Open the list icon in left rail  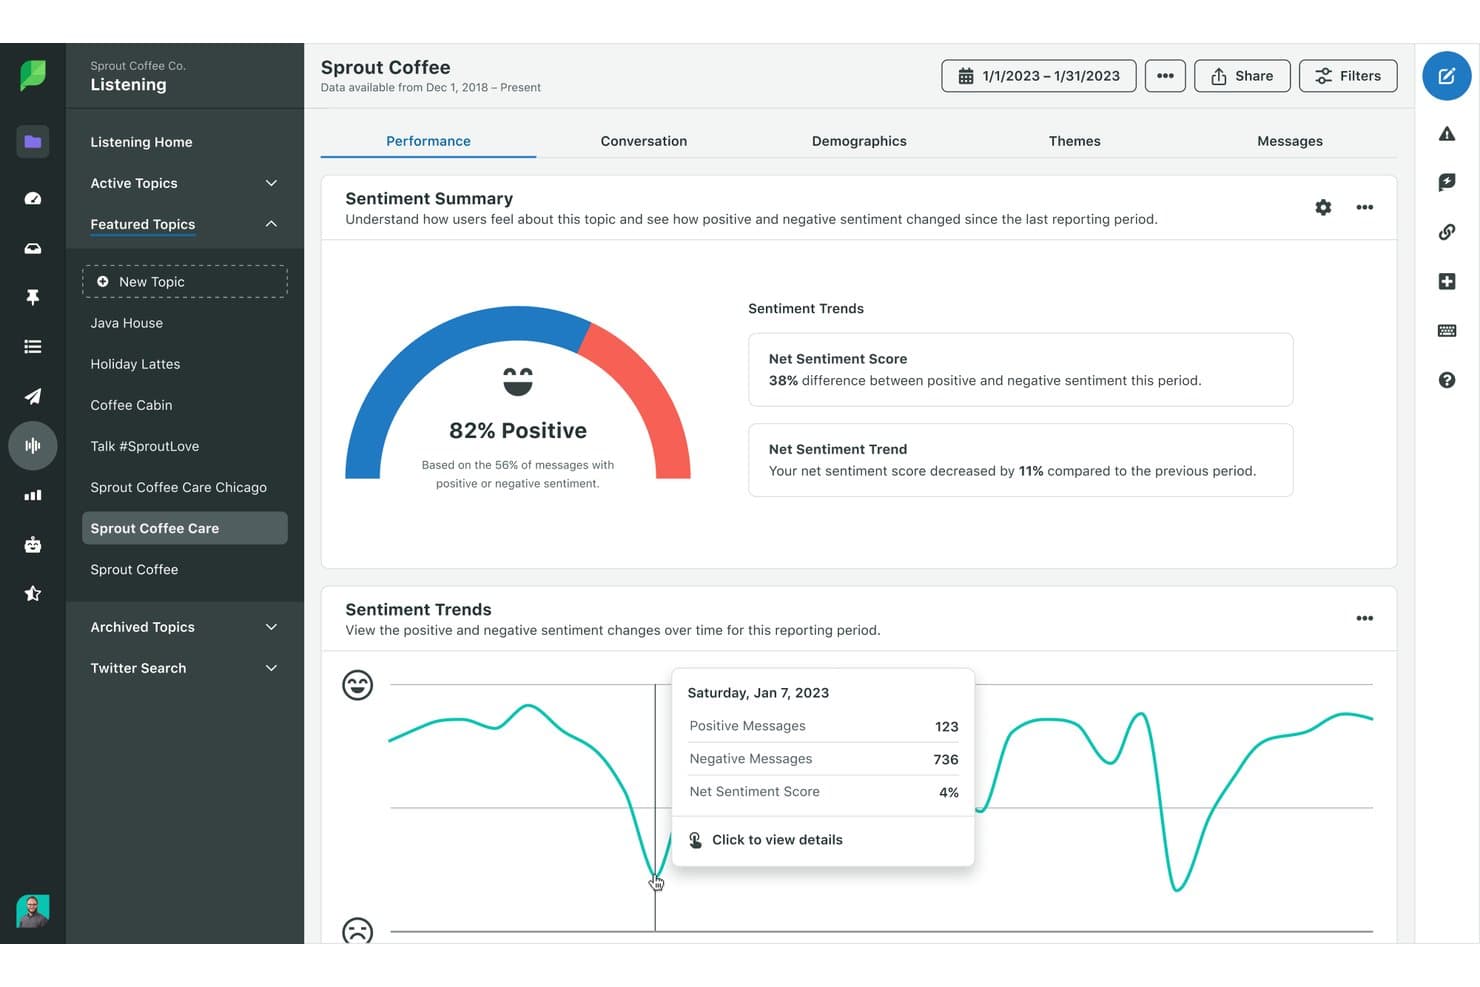pyautogui.click(x=32, y=347)
